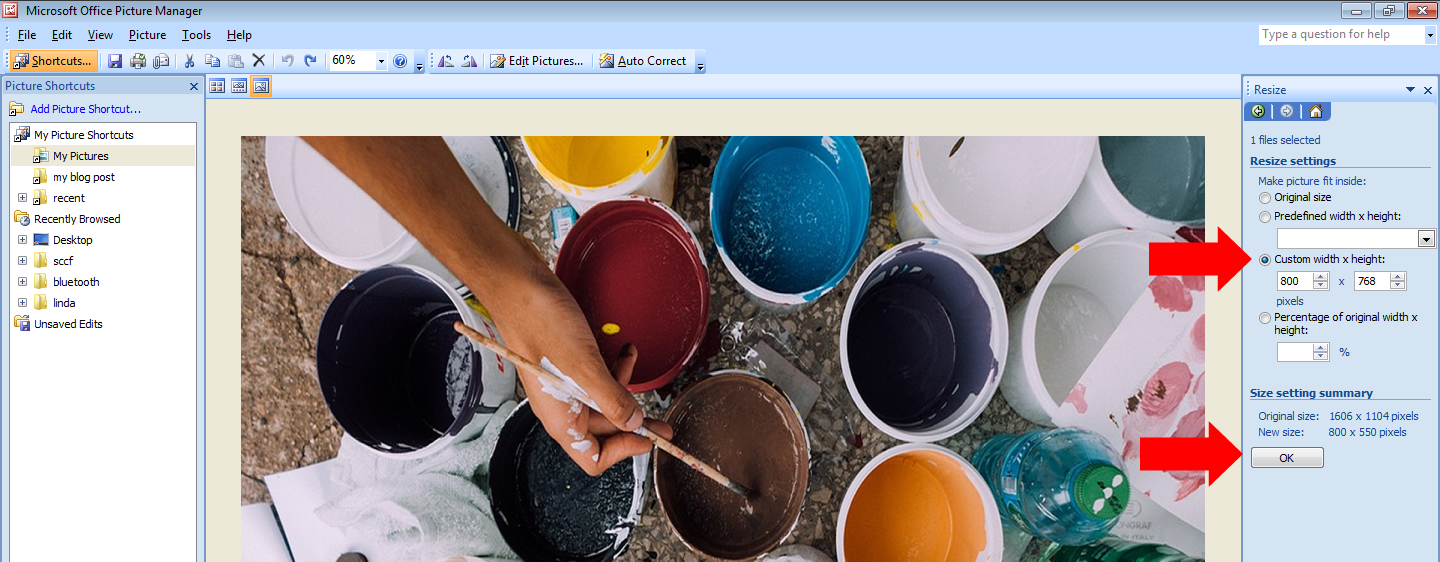Click the Print icon in toolbar
1440x562 pixels.
point(138,61)
